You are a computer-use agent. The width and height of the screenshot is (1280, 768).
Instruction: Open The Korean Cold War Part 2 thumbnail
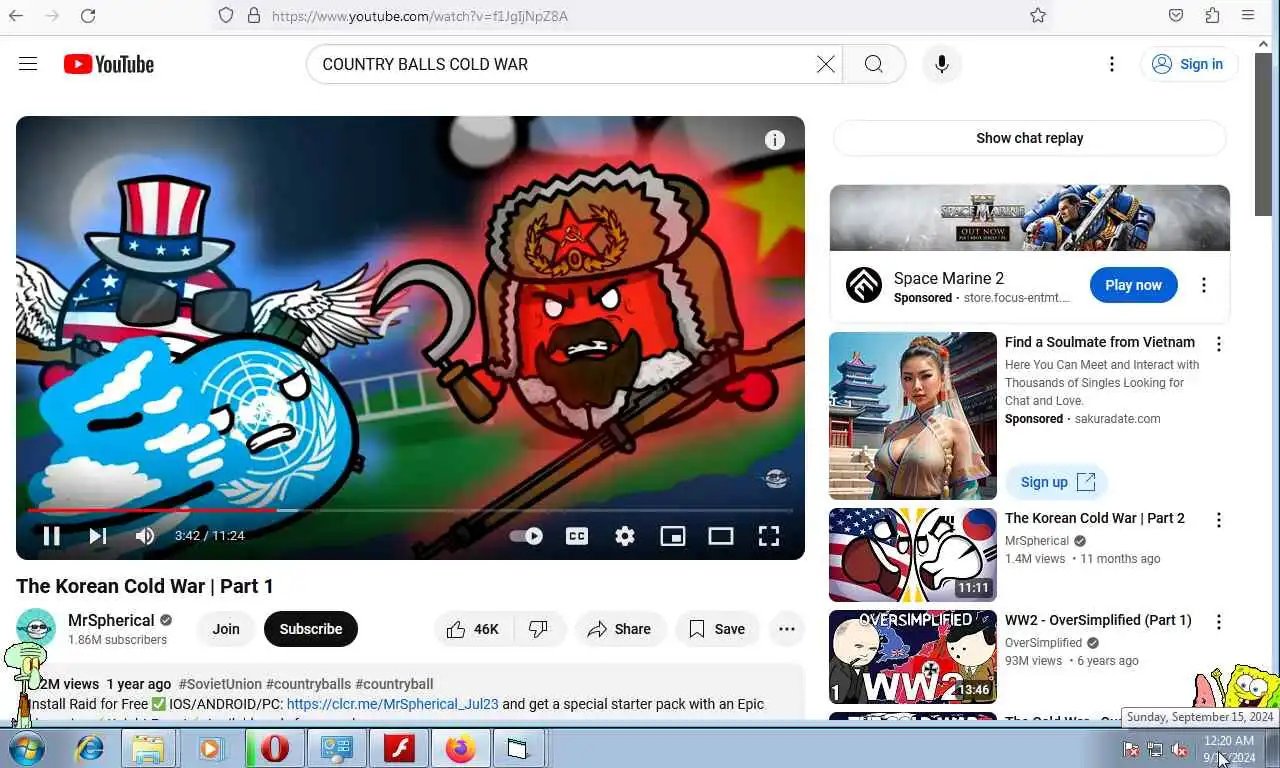point(913,555)
